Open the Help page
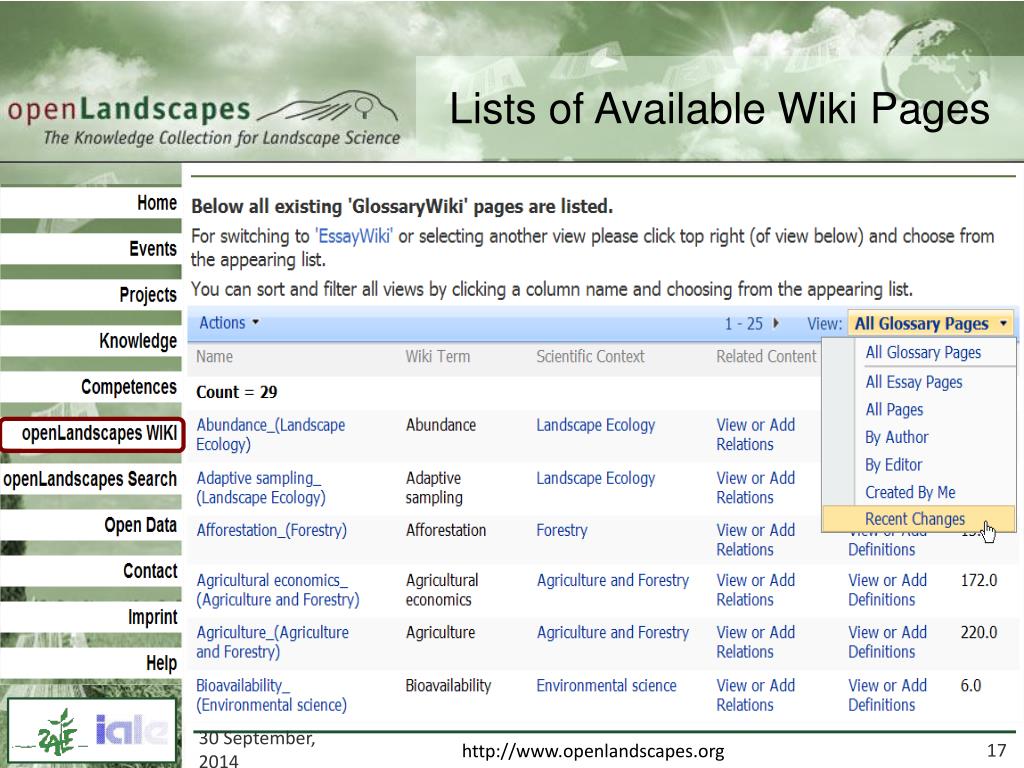The height and width of the screenshot is (768, 1024). [161, 664]
